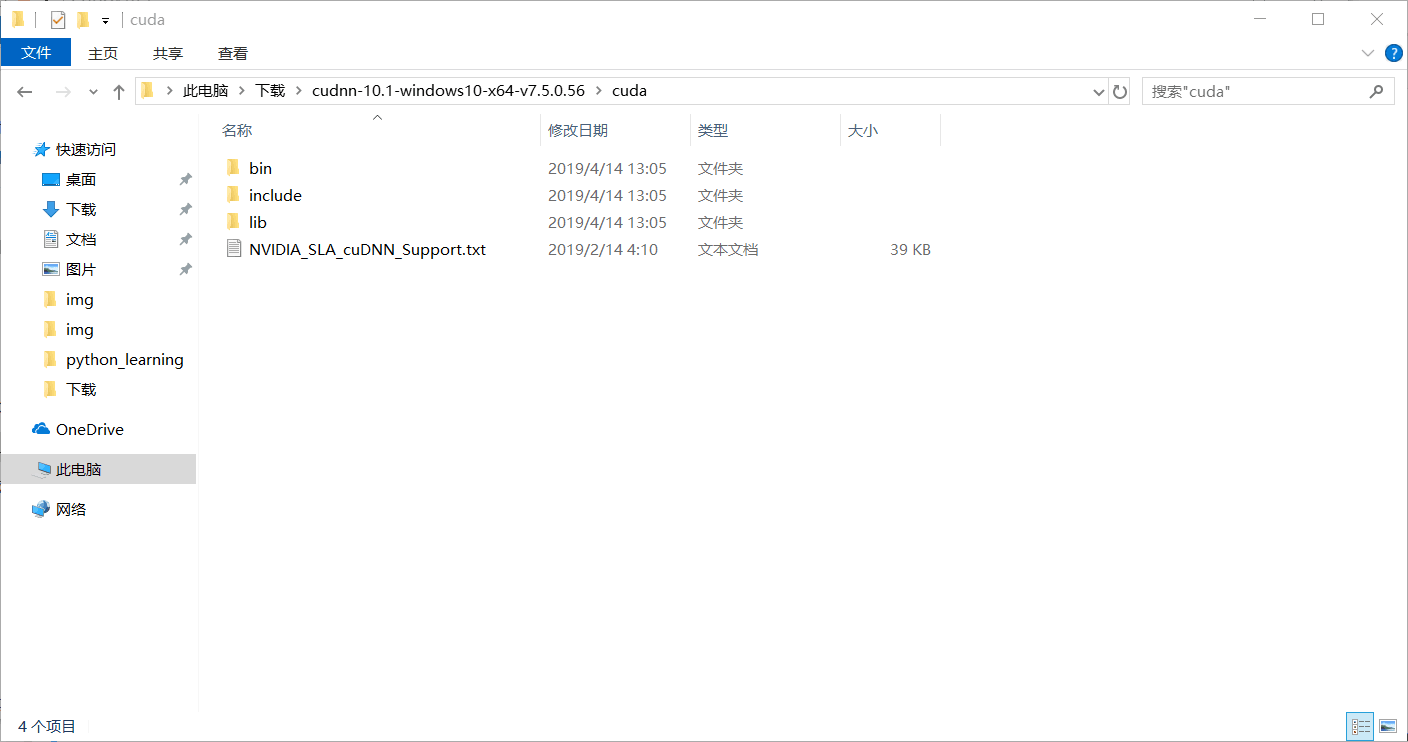Switch to the 主页 ribbon tab

tap(103, 53)
